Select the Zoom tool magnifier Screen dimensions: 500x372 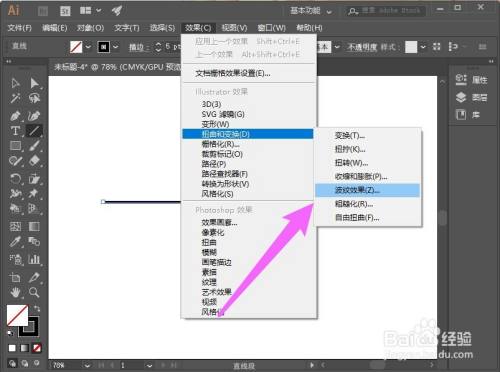click(34, 293)
